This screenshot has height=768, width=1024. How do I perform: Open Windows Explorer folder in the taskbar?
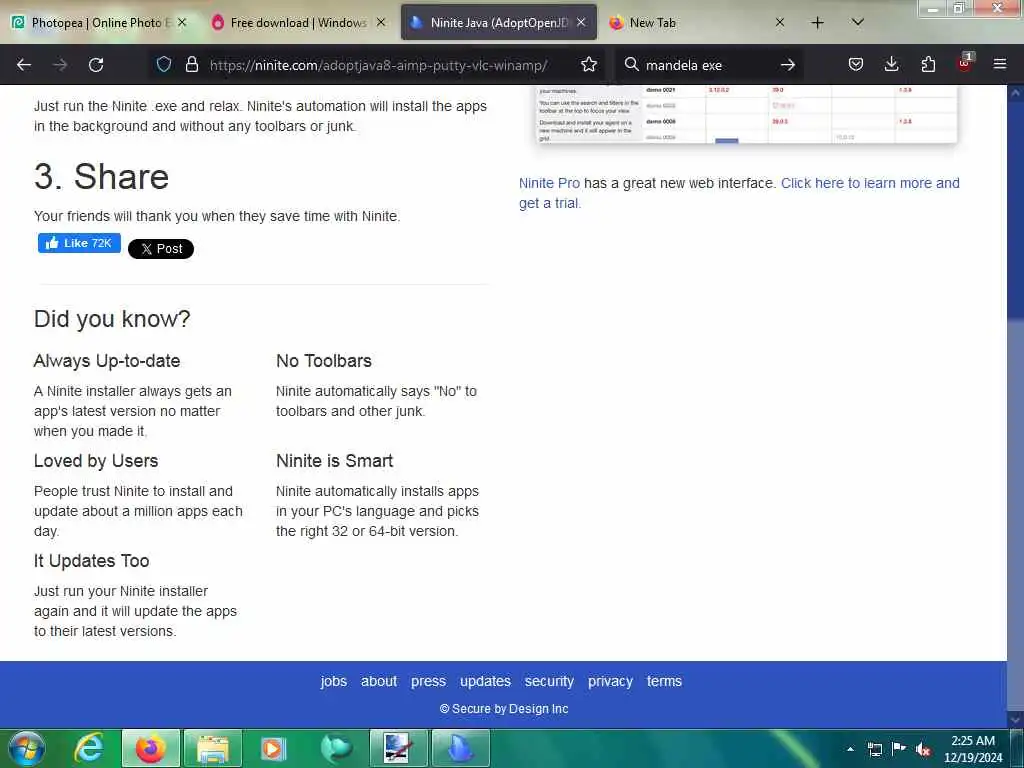pyautogui.click(x=213, y=748)
